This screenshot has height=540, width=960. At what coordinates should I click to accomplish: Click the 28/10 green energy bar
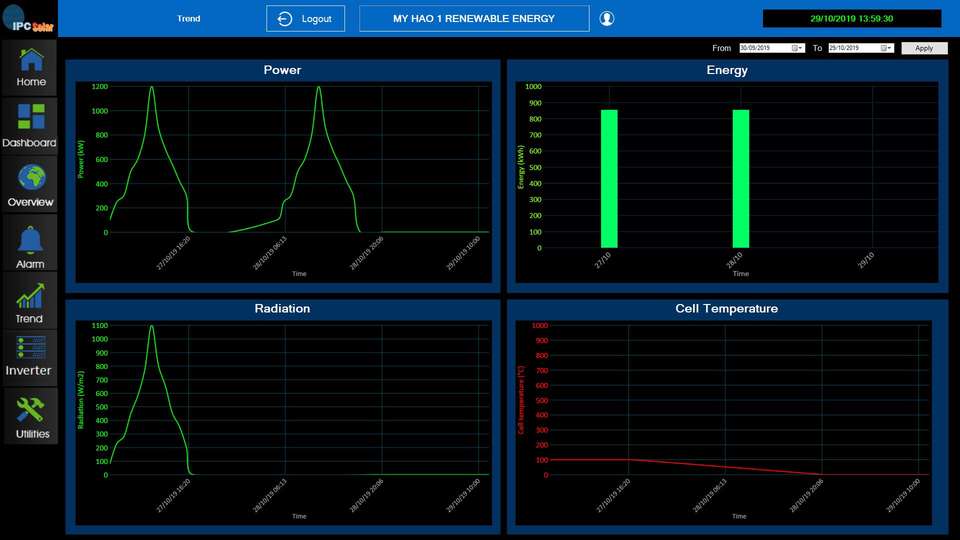pos(741,178)
